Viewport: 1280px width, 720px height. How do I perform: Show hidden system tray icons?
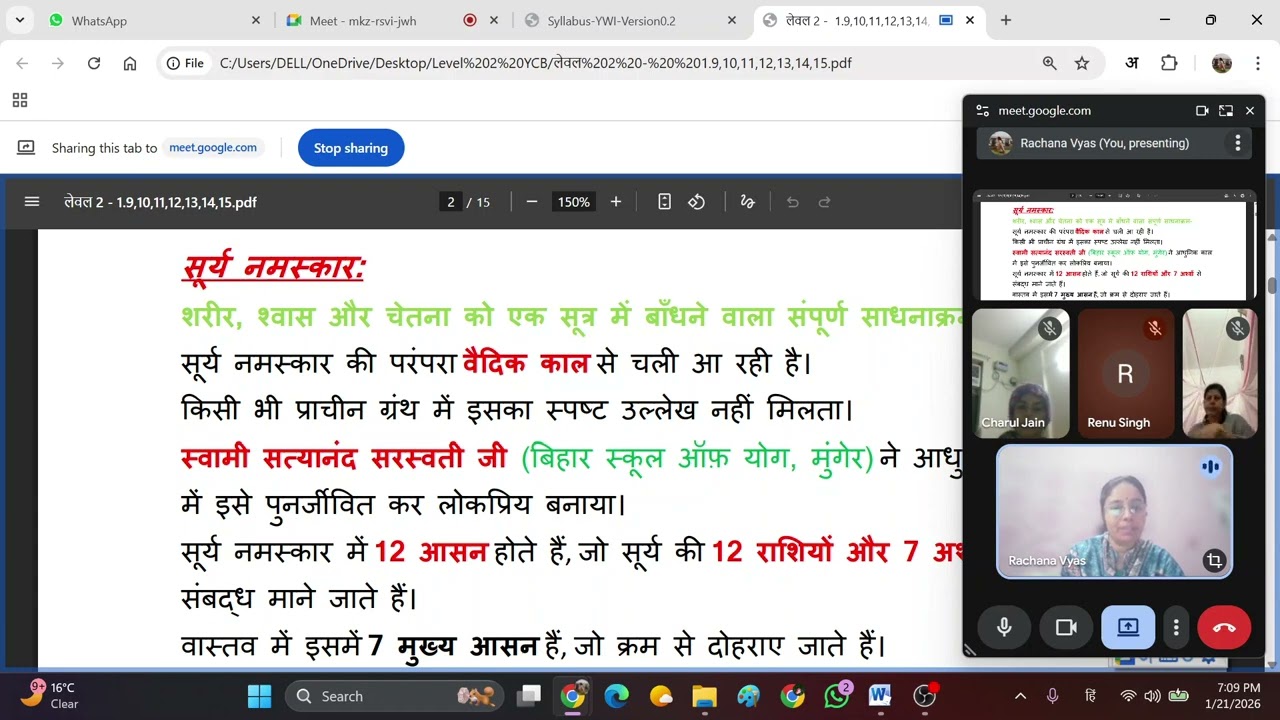[1020, 696]
